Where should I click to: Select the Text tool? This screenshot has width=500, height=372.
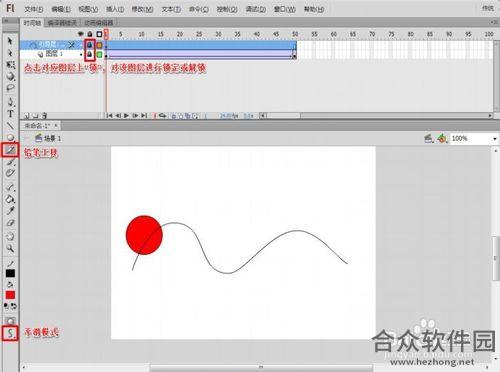10,114
